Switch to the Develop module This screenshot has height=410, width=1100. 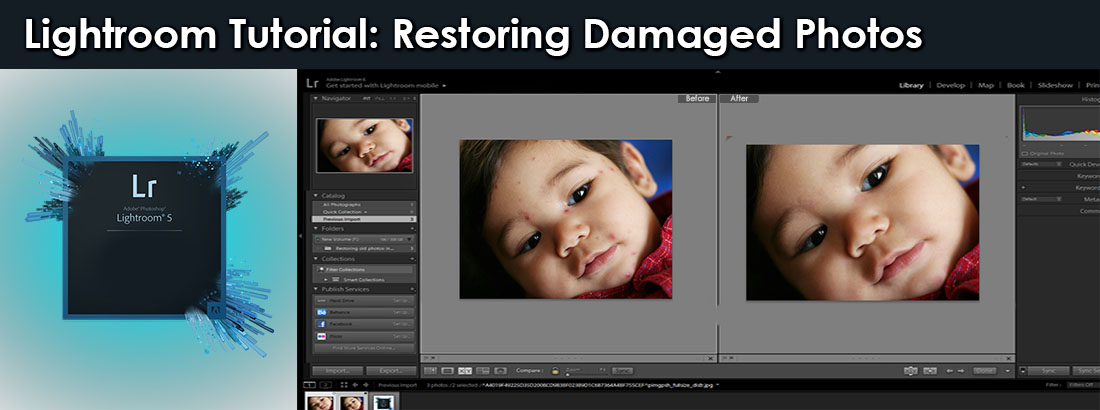click(x=952, y=85)
